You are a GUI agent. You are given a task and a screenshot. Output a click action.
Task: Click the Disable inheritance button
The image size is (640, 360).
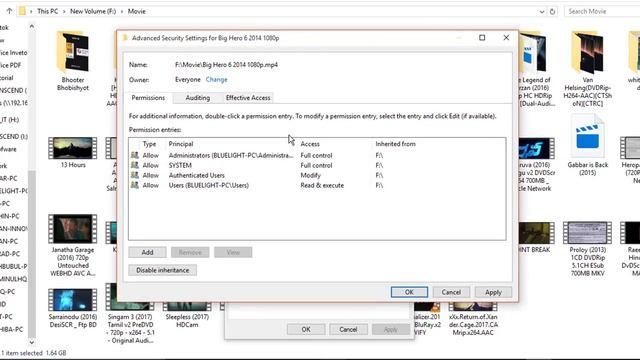click(162, 270)
